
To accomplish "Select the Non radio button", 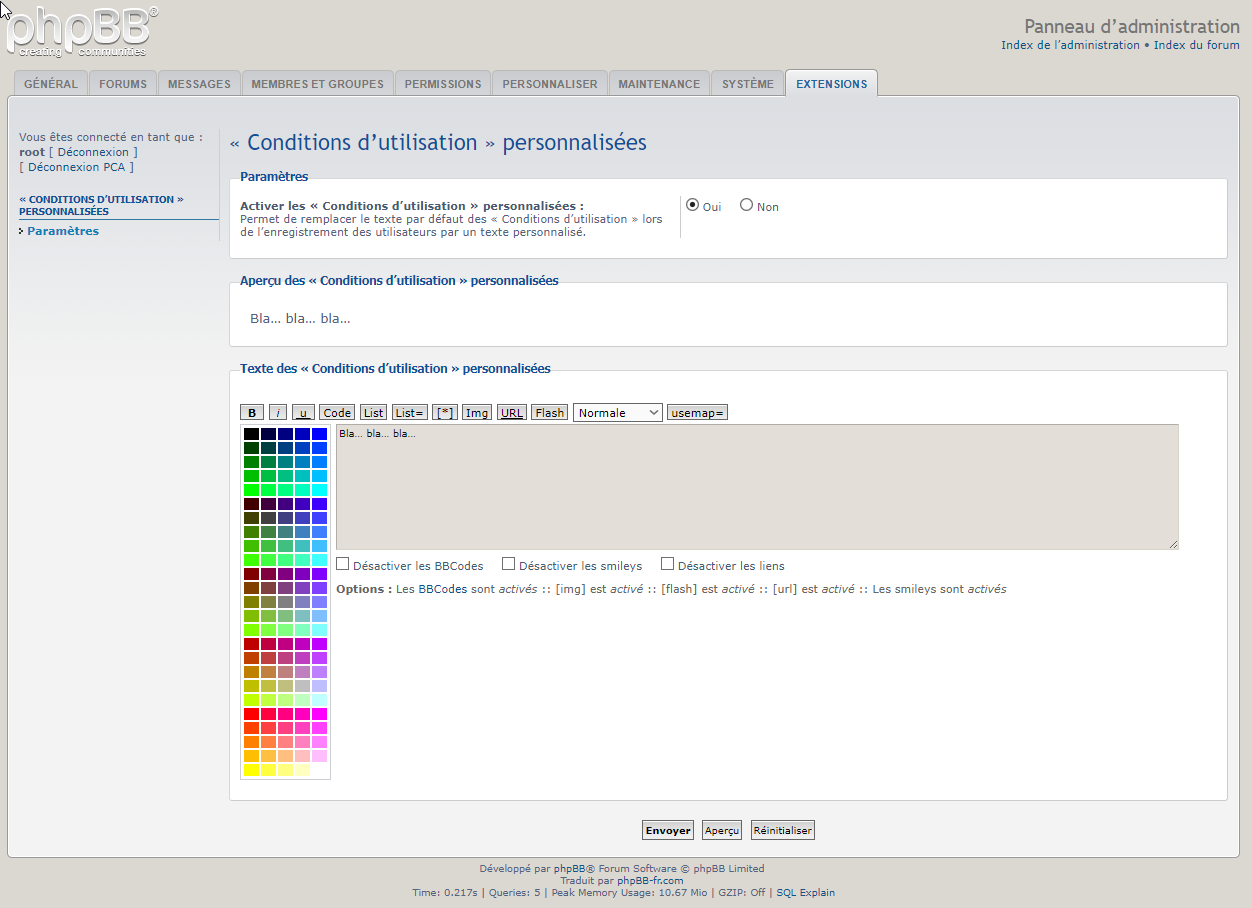I will click(746, 205).
